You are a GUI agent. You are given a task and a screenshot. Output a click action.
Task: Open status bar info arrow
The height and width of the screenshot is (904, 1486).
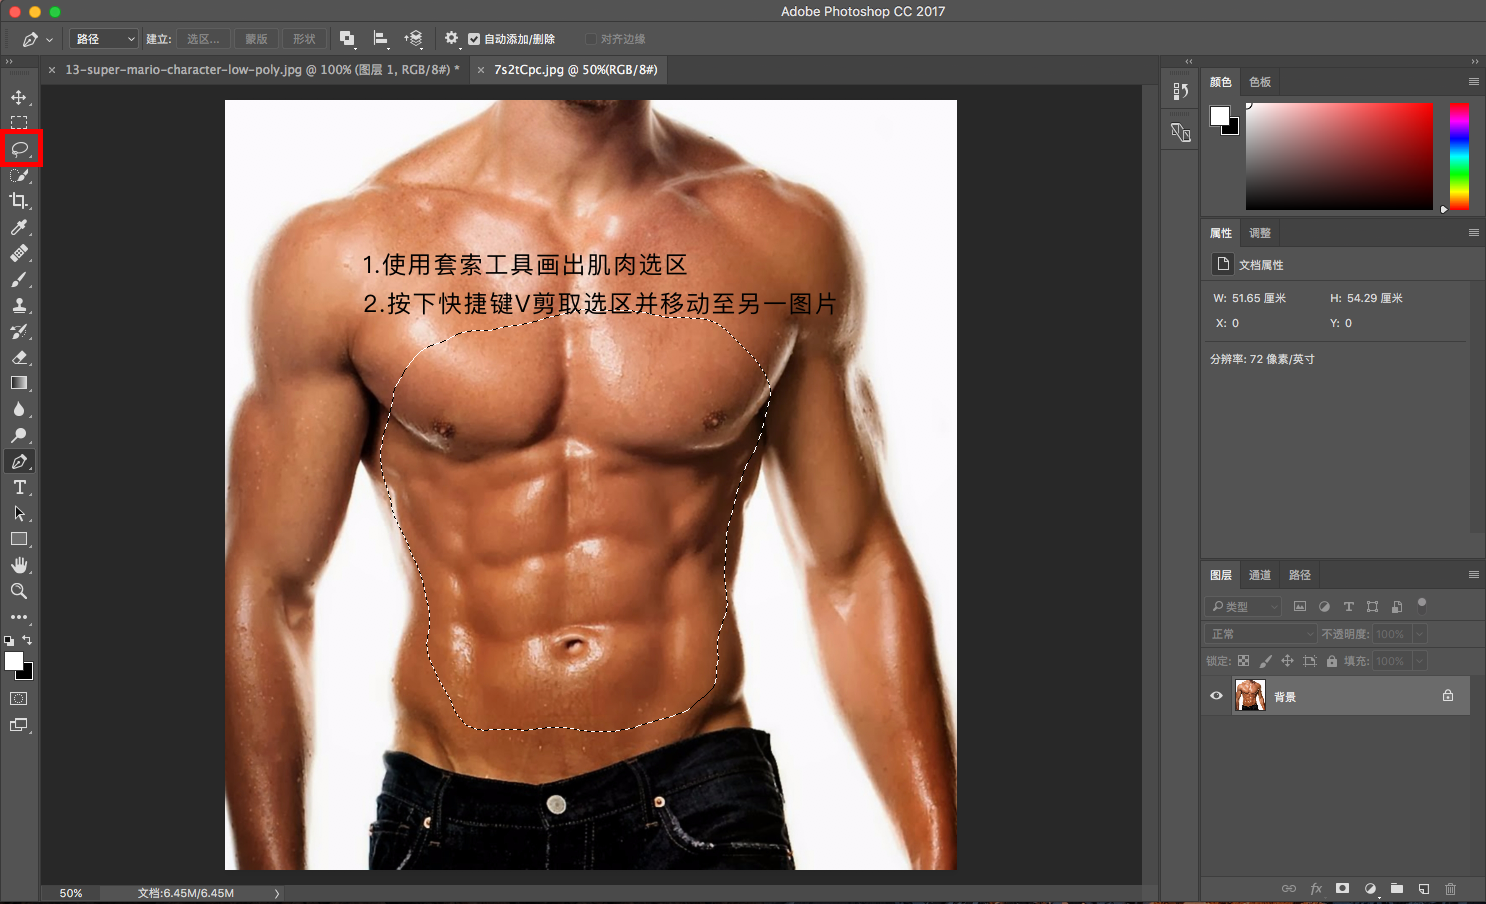(277, 893)
